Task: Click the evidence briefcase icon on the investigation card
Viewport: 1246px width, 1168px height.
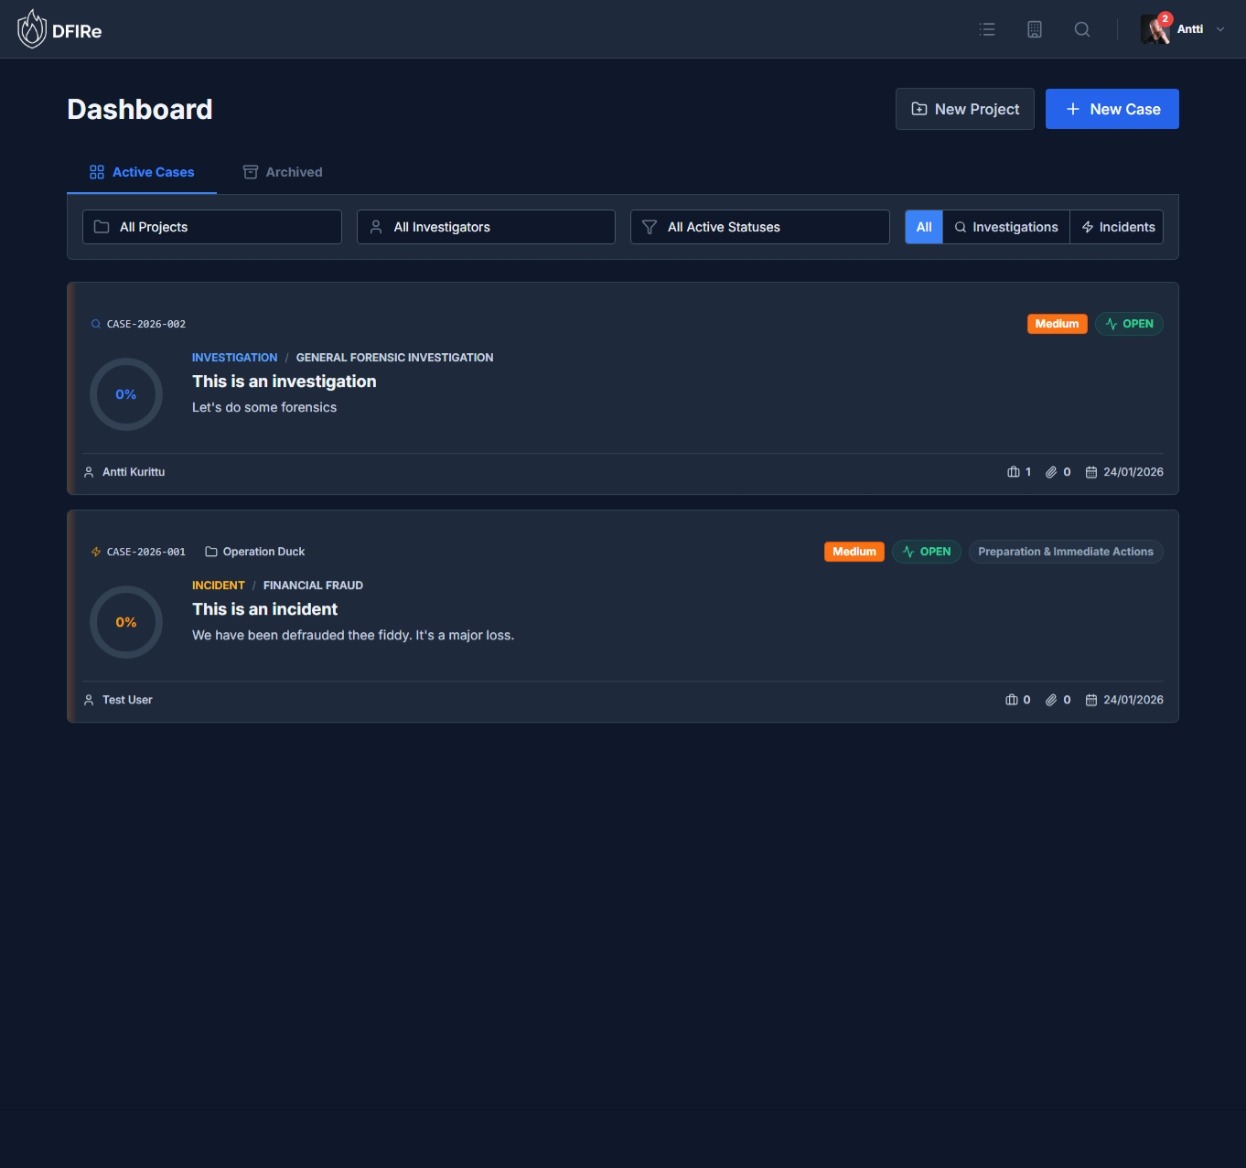Action: click(x=1012, y=471)
